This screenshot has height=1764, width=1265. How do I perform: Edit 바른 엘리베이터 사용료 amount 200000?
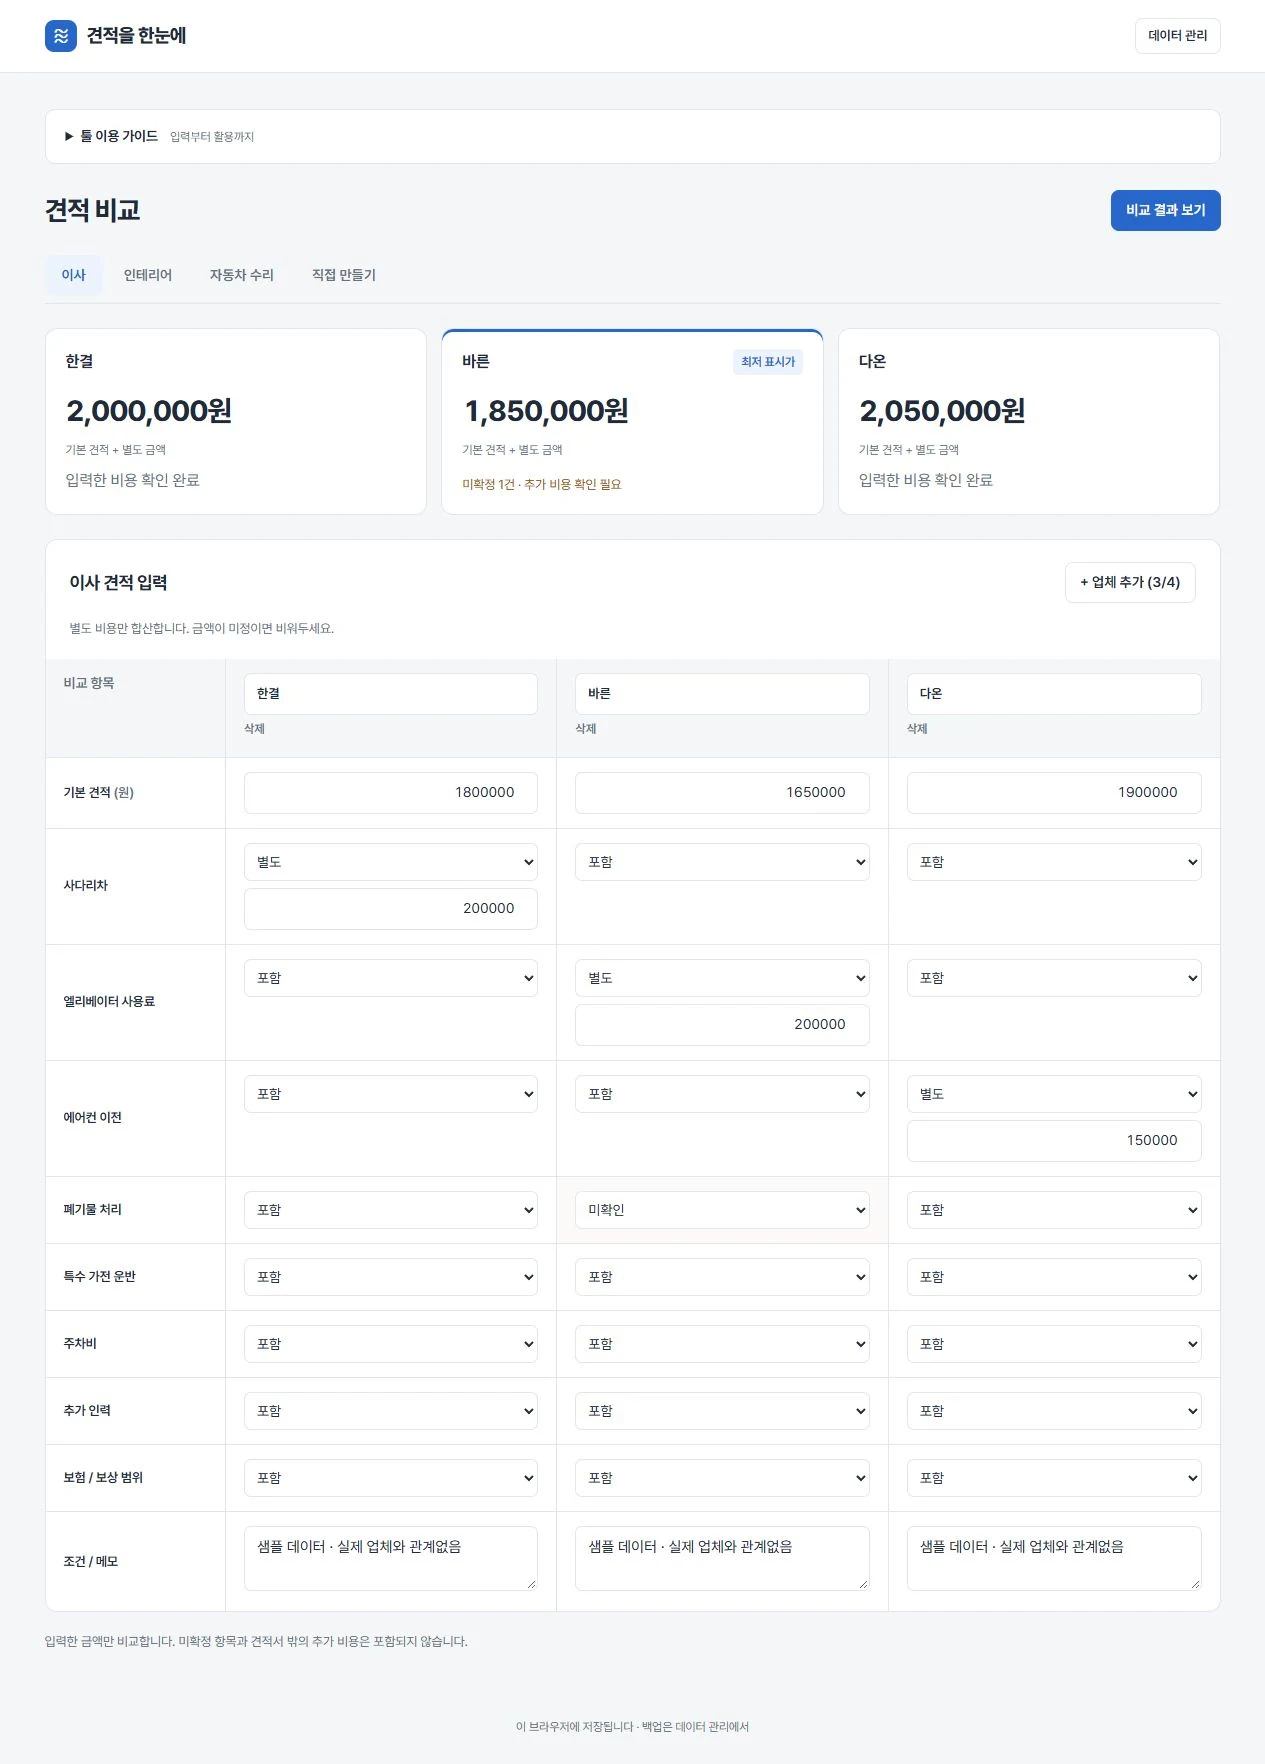click(x=722, y=1025)
